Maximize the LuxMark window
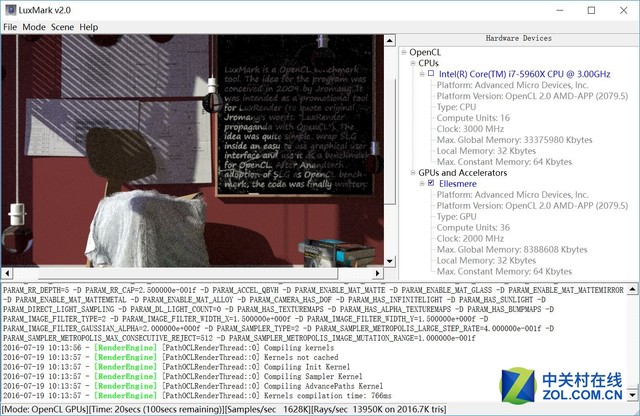Viewport: 640px width, 416px height. pos(586,9)
